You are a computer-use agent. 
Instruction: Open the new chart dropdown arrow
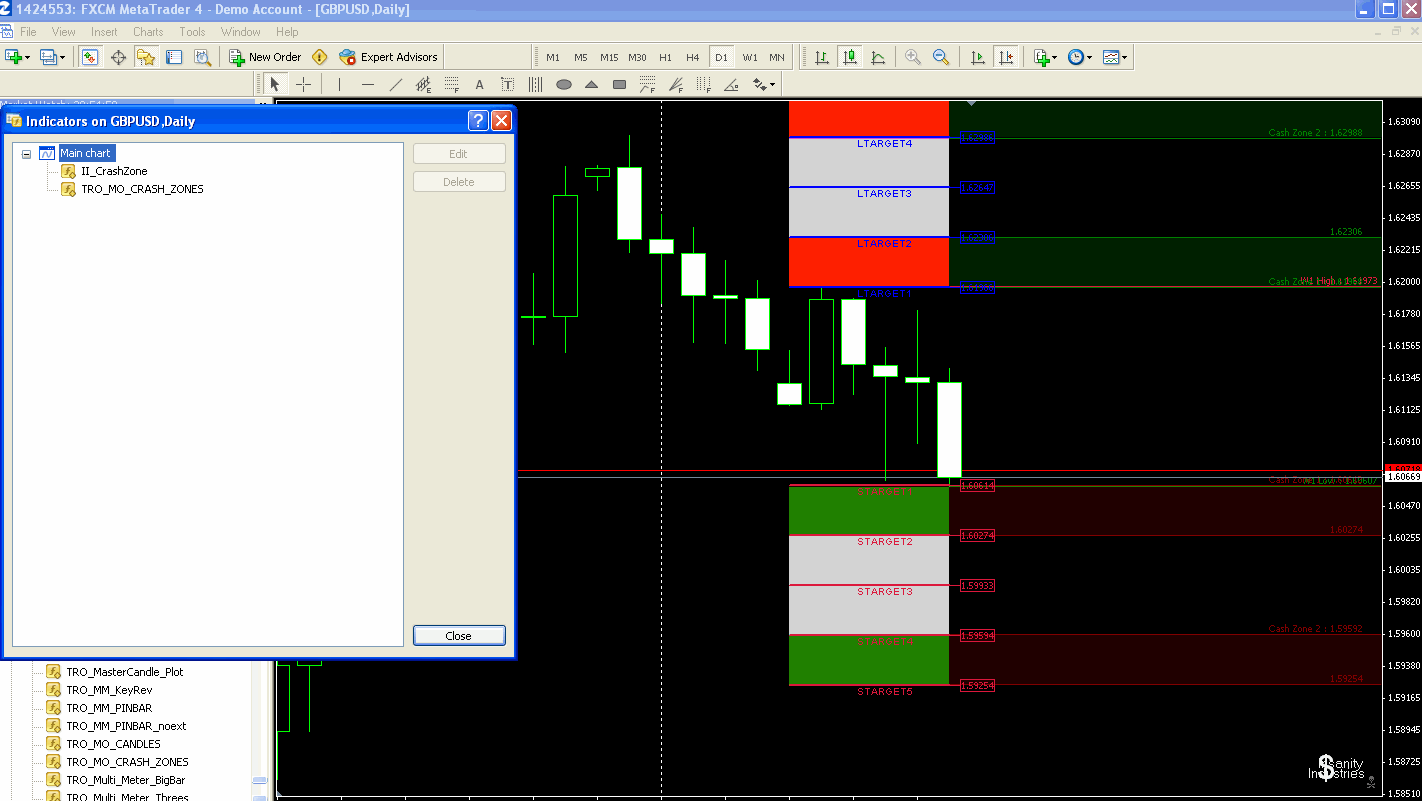point(27,58)
